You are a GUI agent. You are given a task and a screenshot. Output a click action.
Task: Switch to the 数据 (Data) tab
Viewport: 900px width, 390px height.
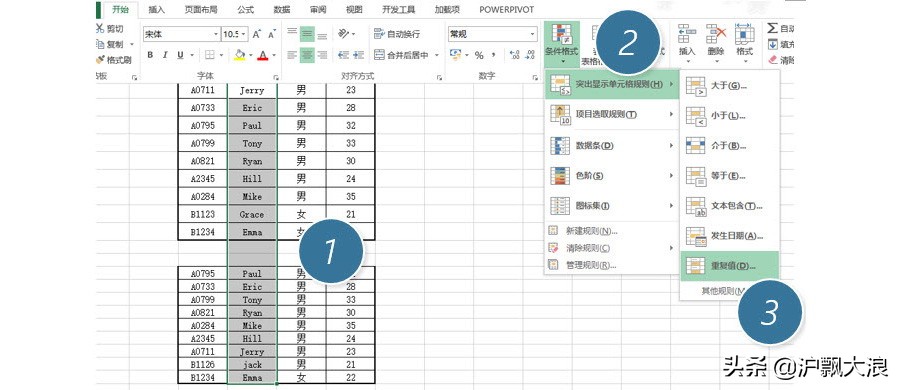pyautogui.click(x=282, y=10)
